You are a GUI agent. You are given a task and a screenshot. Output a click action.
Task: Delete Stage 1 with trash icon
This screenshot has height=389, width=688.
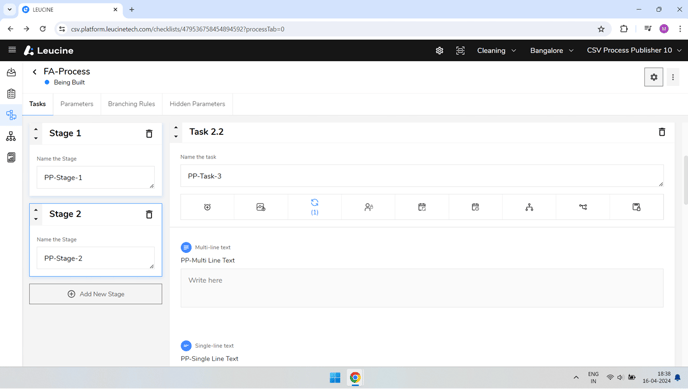149,134
